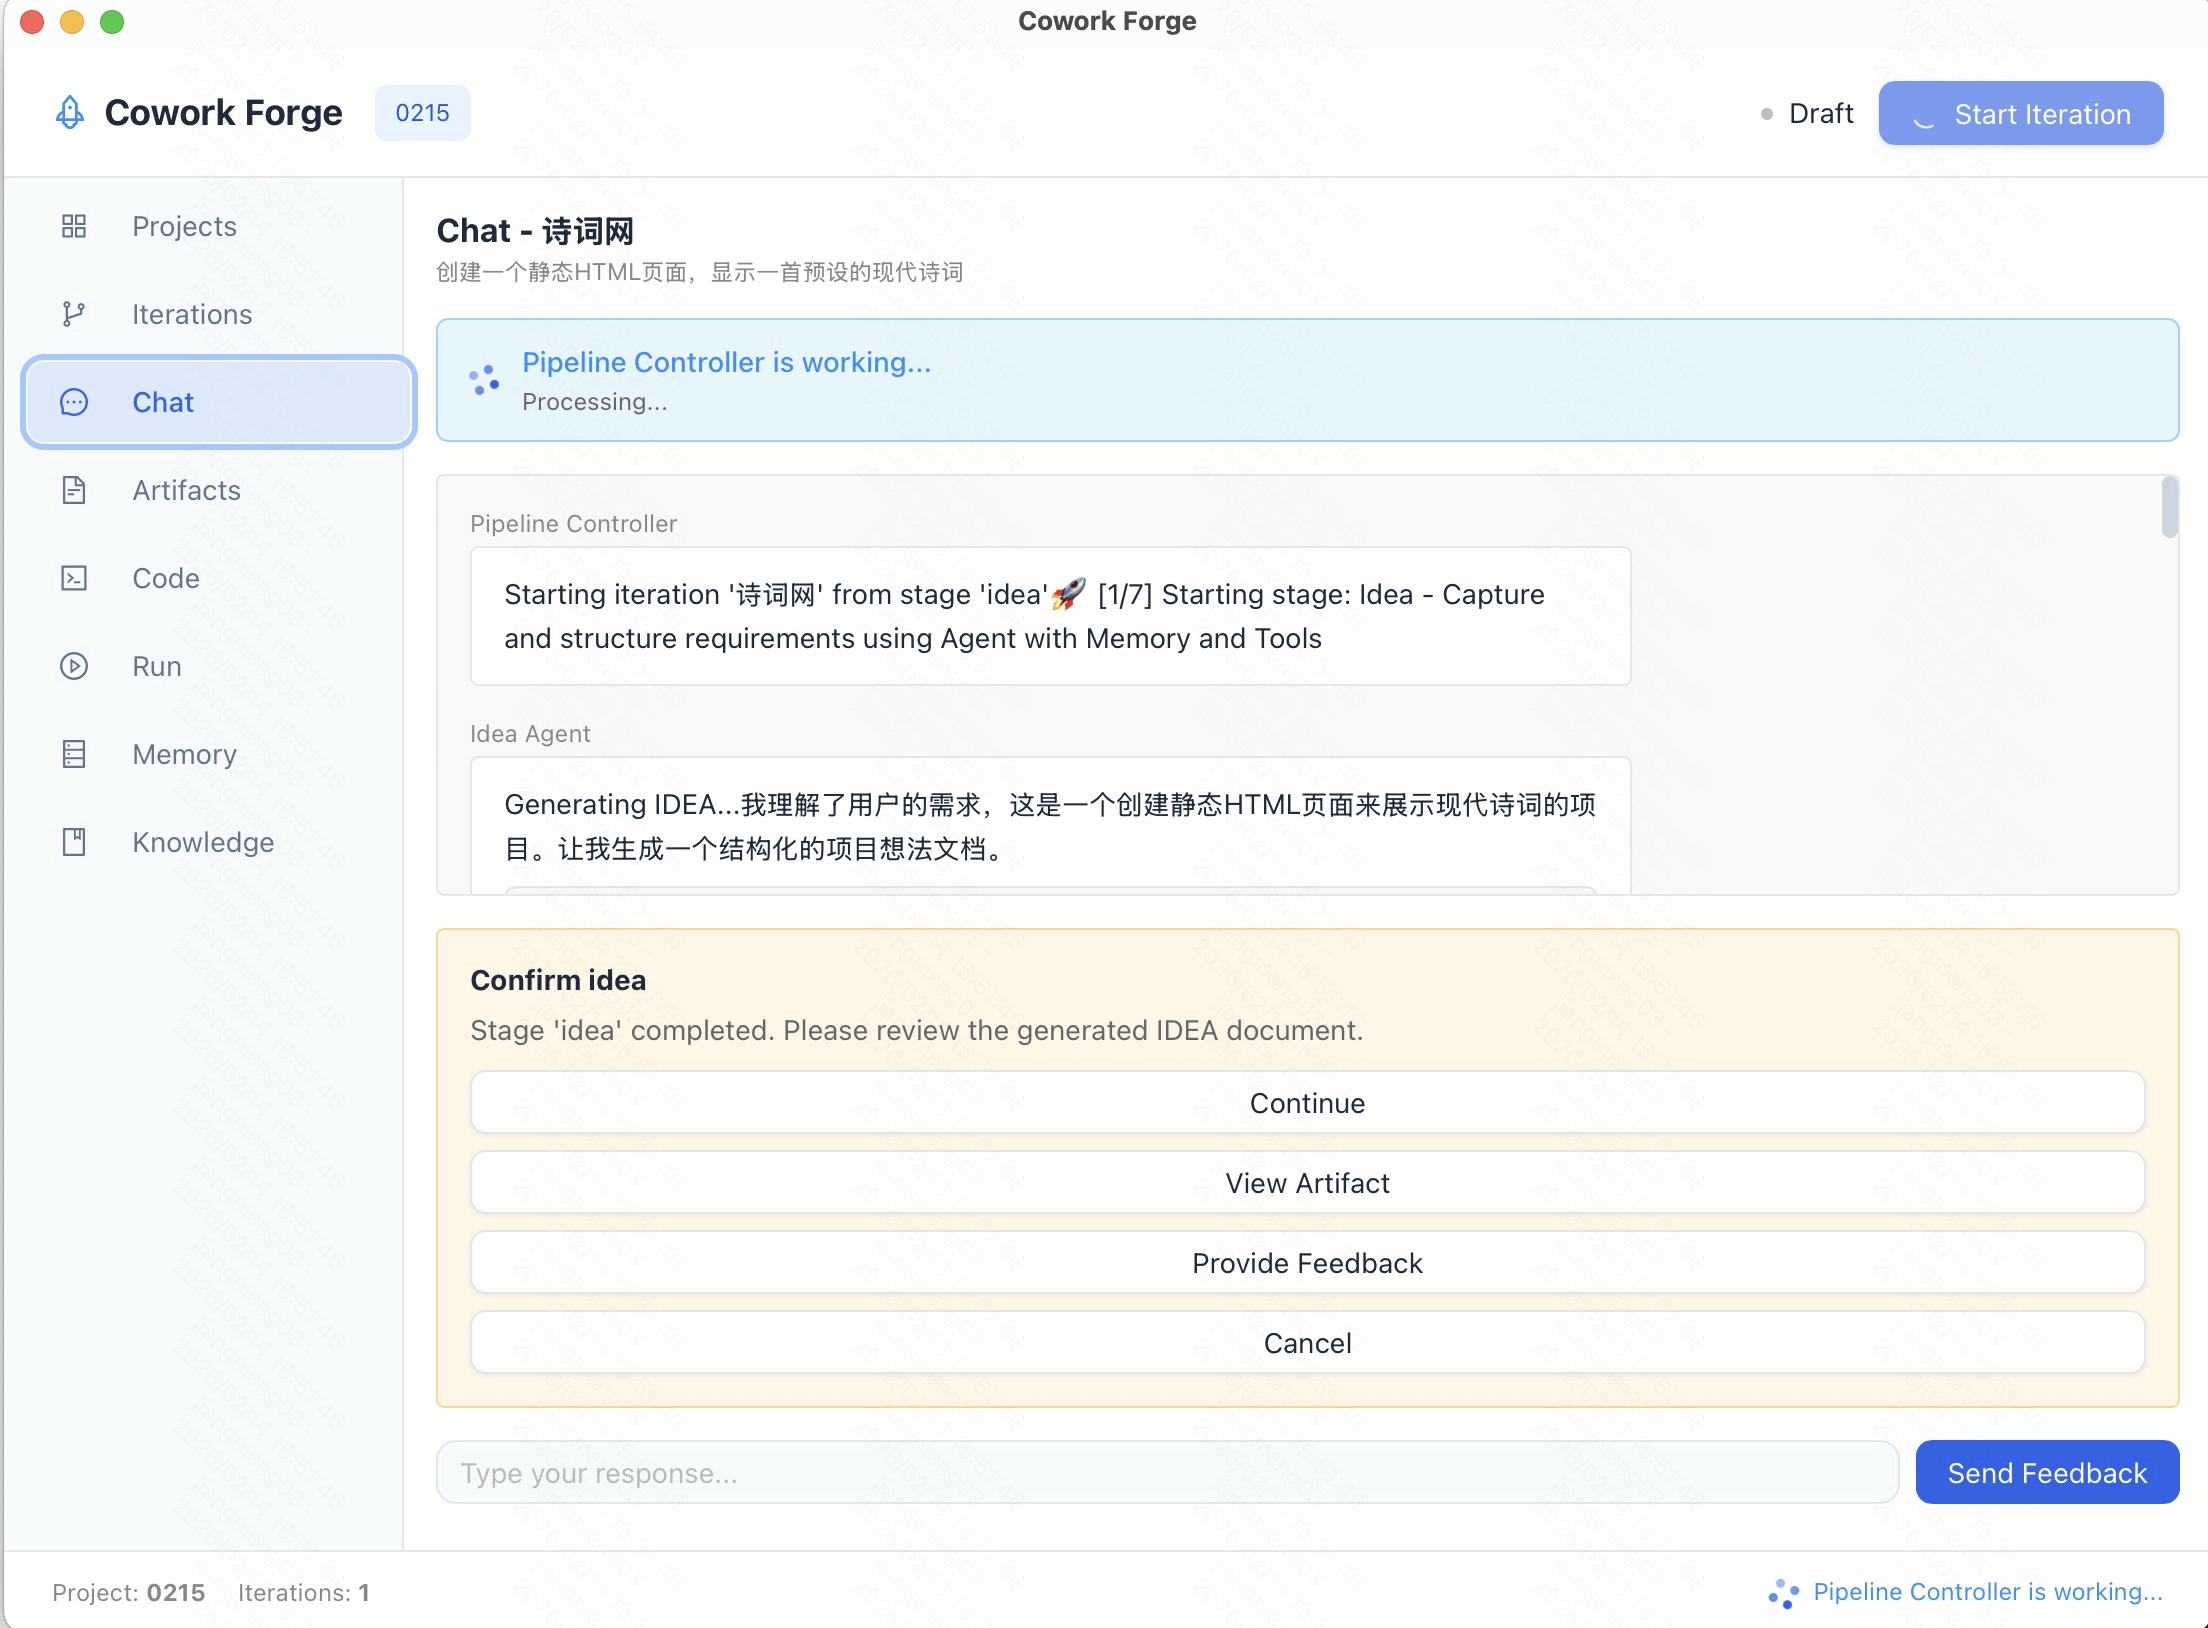Click the chat message scrollbar
The height and width of the screenshot is (1628, 2208).
(x=2169, y=508)
